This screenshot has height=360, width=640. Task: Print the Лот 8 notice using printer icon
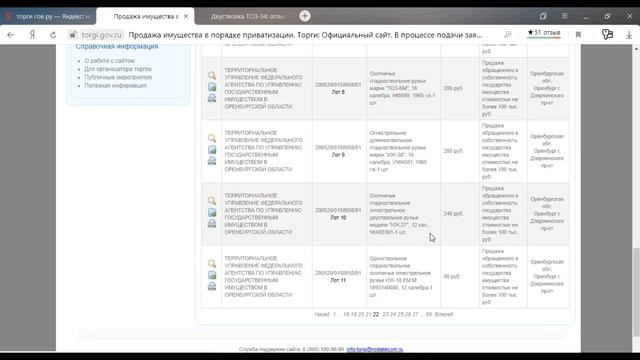(212, 98)
